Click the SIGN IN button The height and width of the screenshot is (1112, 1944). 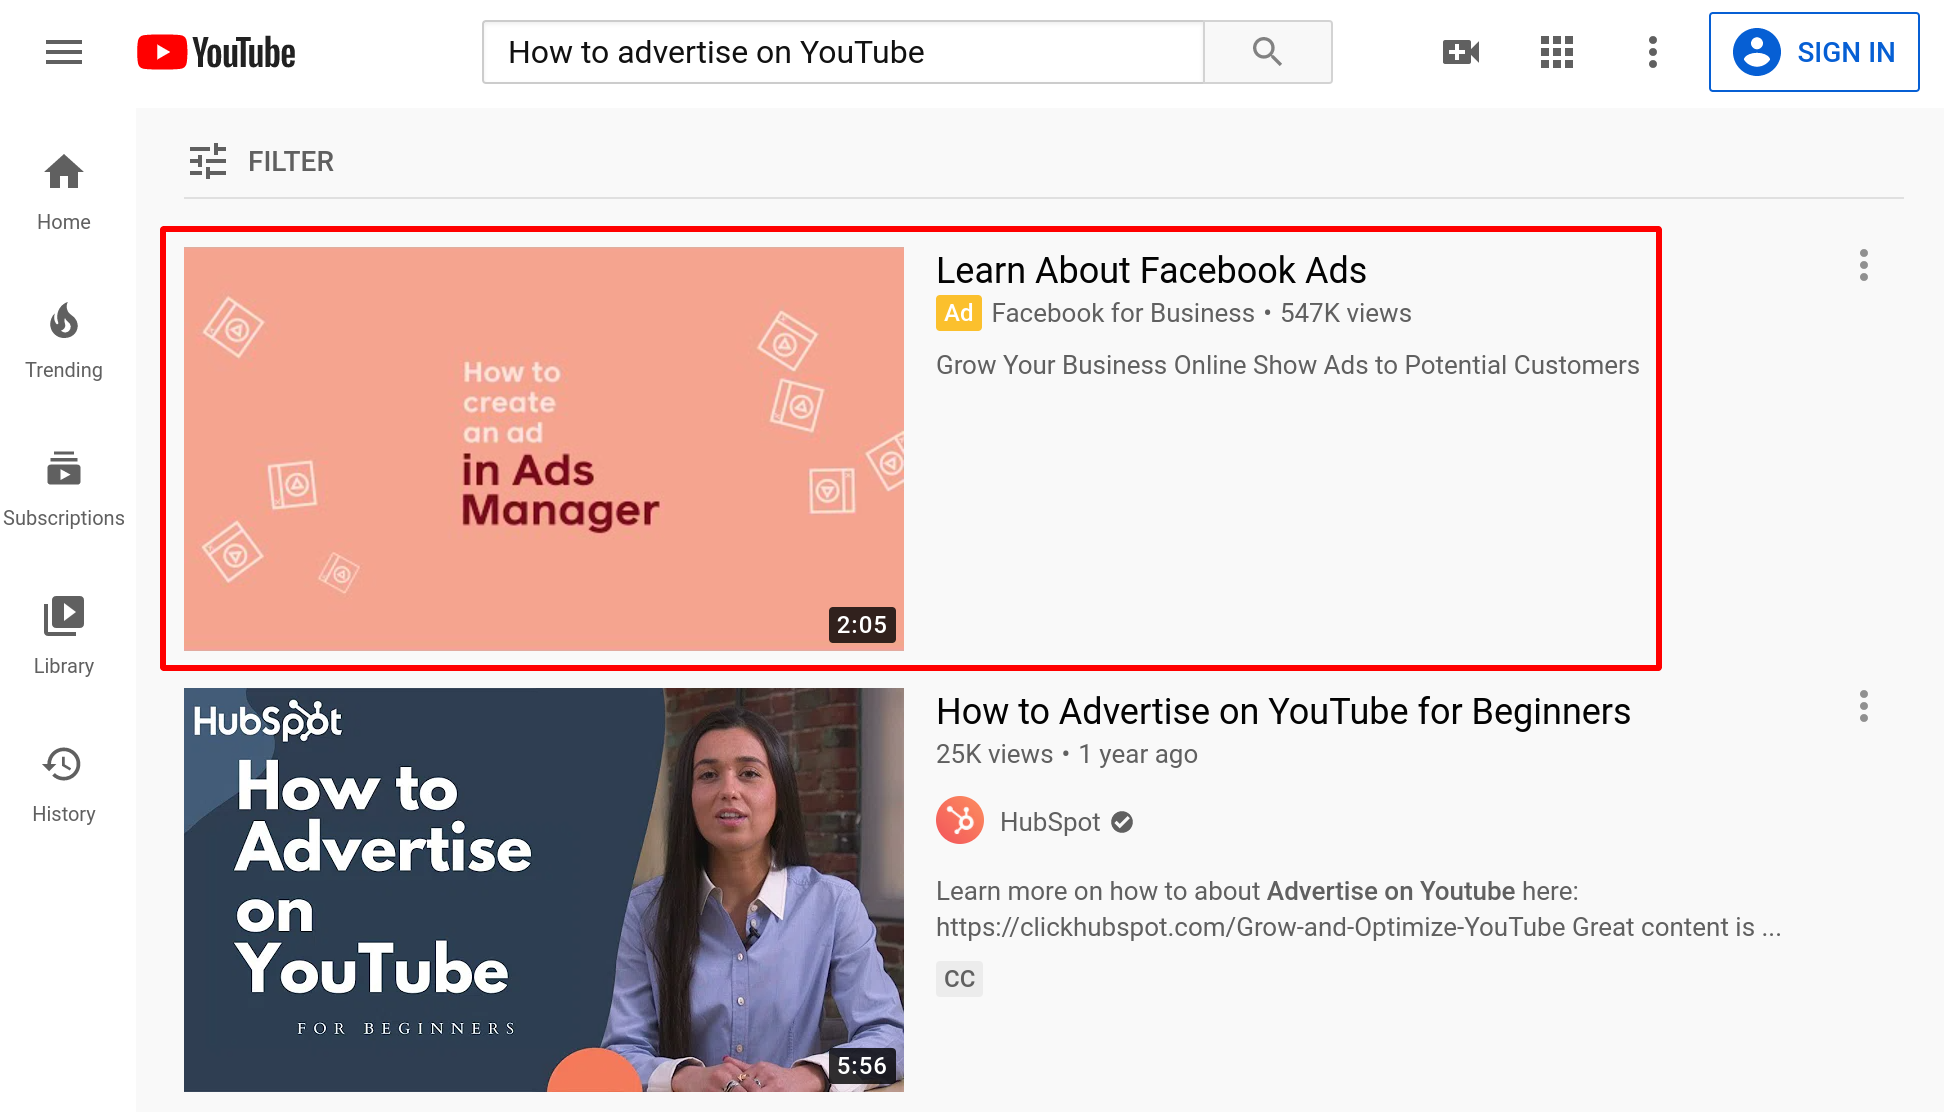click(x=1814, y=52)
